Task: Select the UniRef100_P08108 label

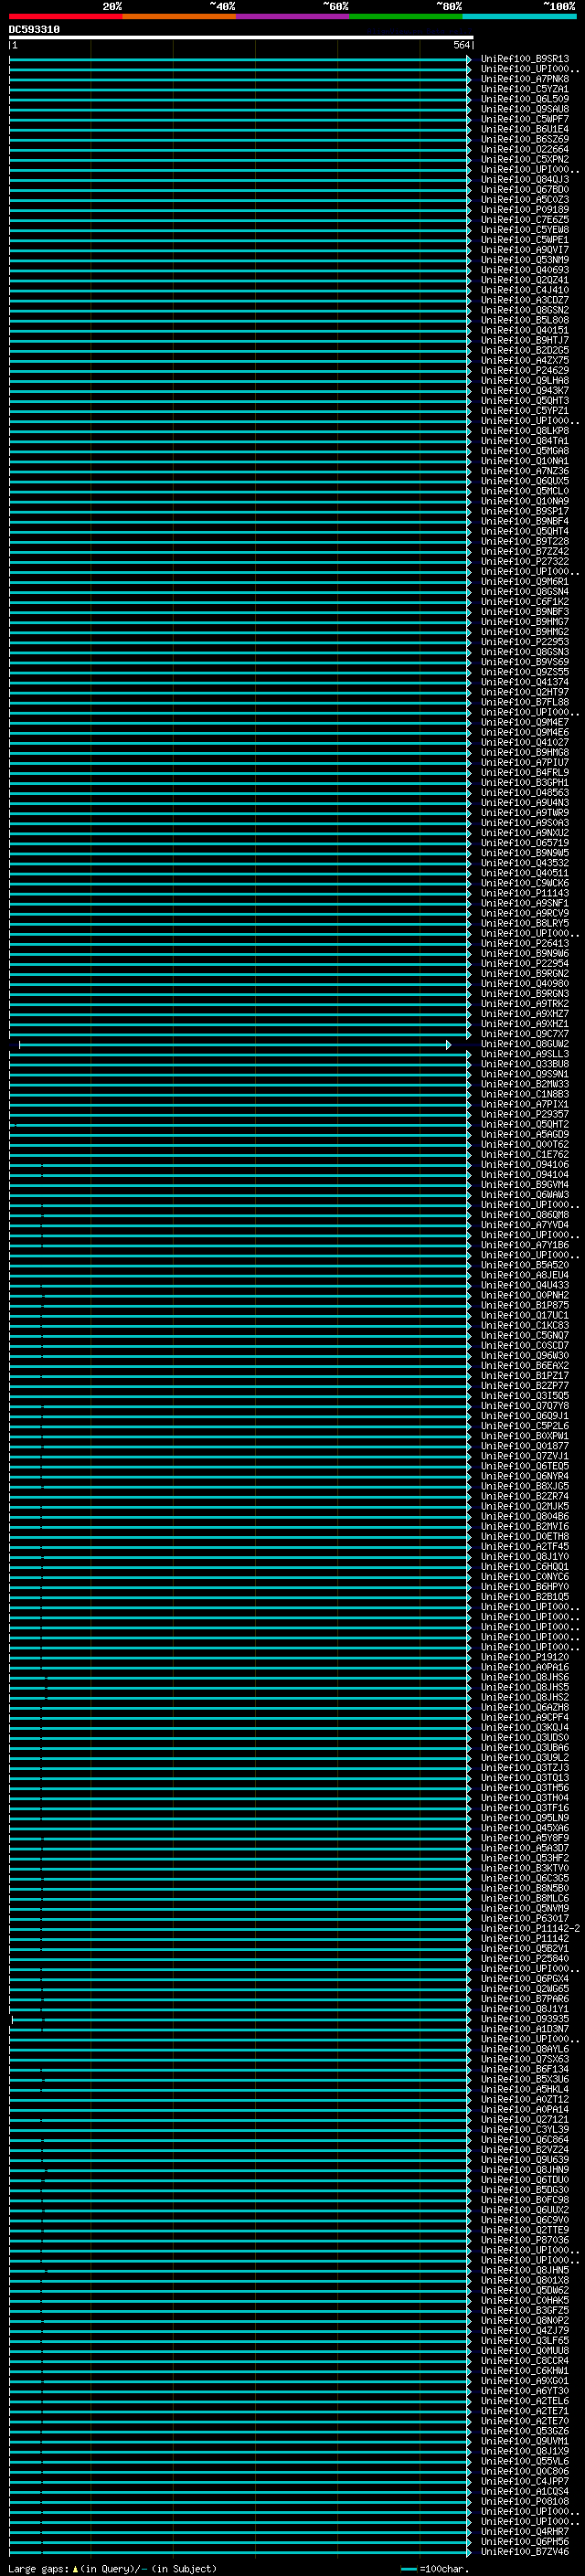Action: (524, 2501)
